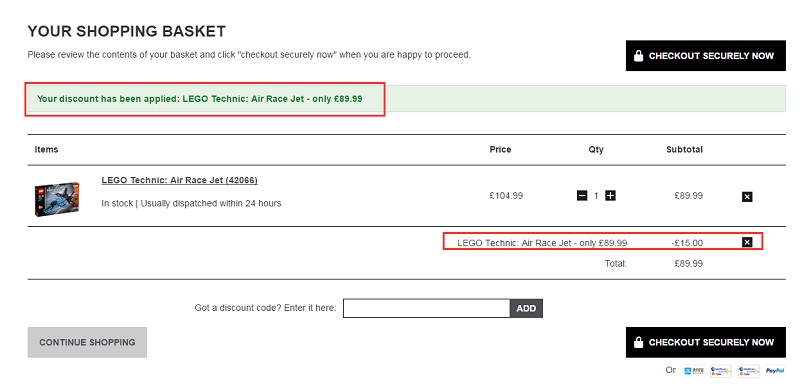This screenshot has width=800, height=391.
Task: Click the payment logo just before PayPal
Action: [748, 371]
